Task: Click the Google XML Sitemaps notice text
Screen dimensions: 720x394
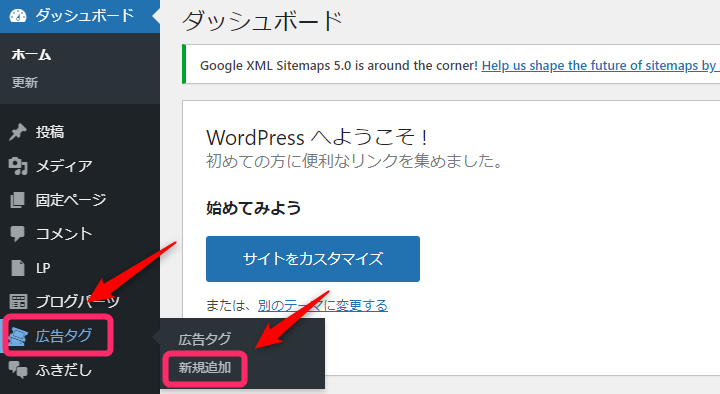Action: click(x=339, y=66)
